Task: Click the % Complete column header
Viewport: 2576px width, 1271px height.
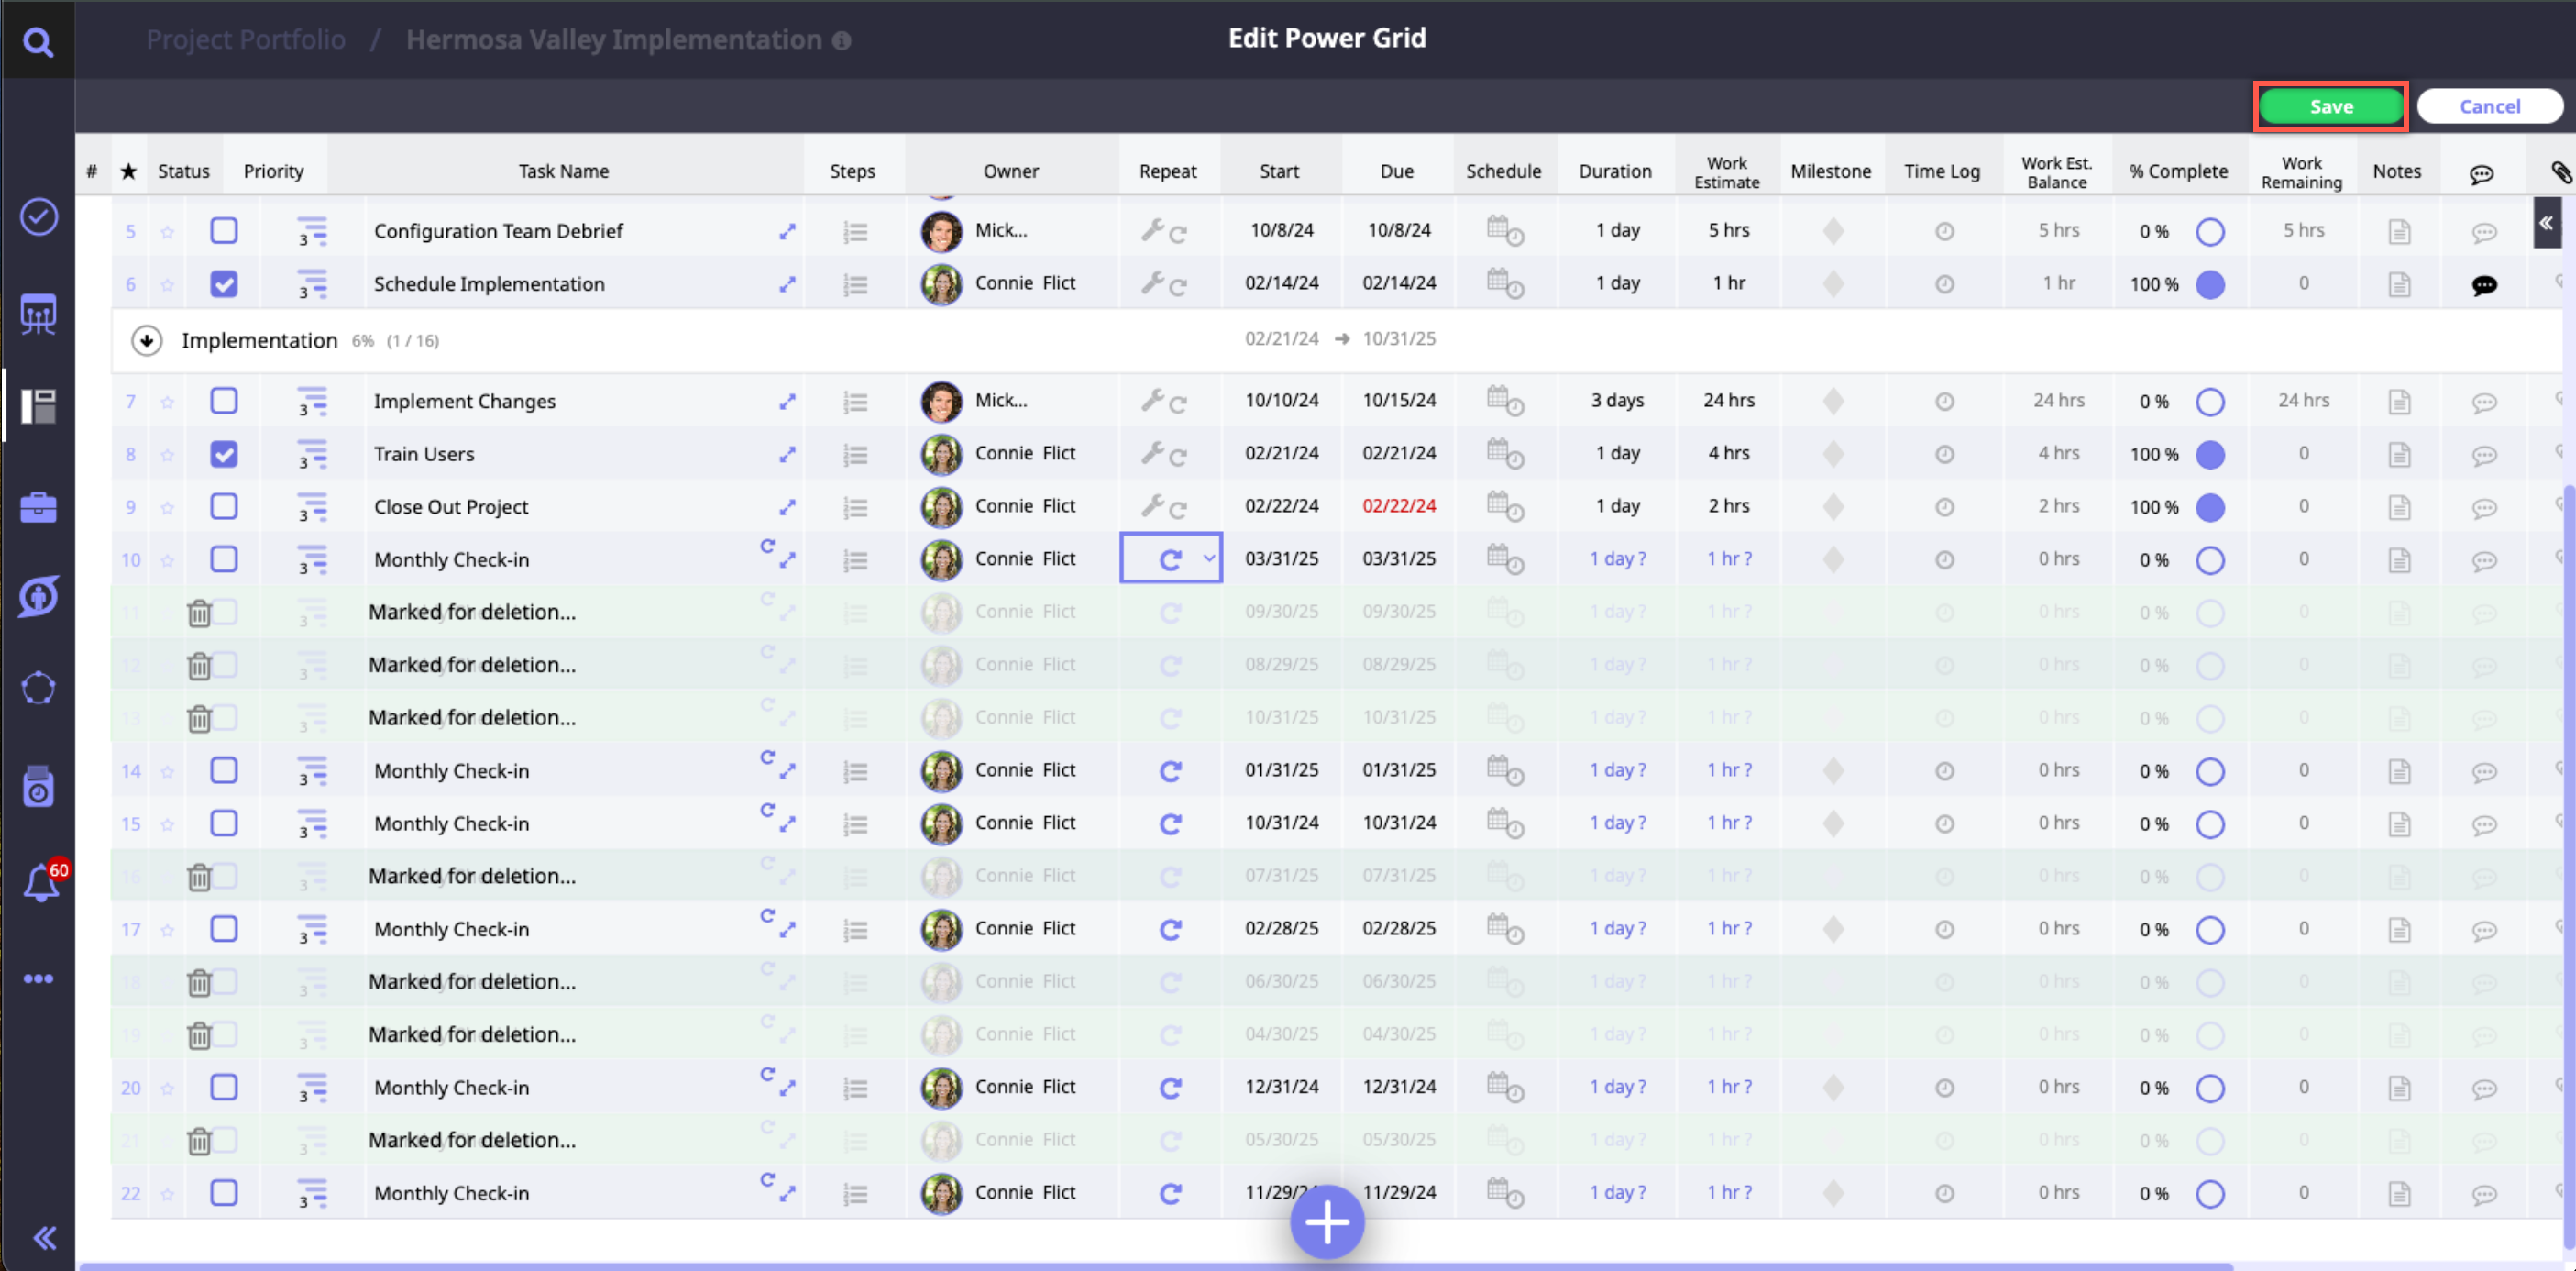Action: (2177, 171)
